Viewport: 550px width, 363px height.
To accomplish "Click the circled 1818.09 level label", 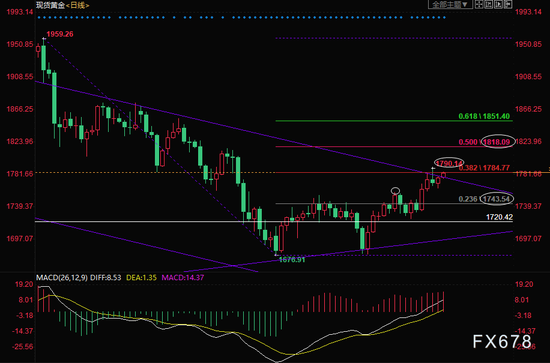I will pyautogui.click(x=496, y=142).
